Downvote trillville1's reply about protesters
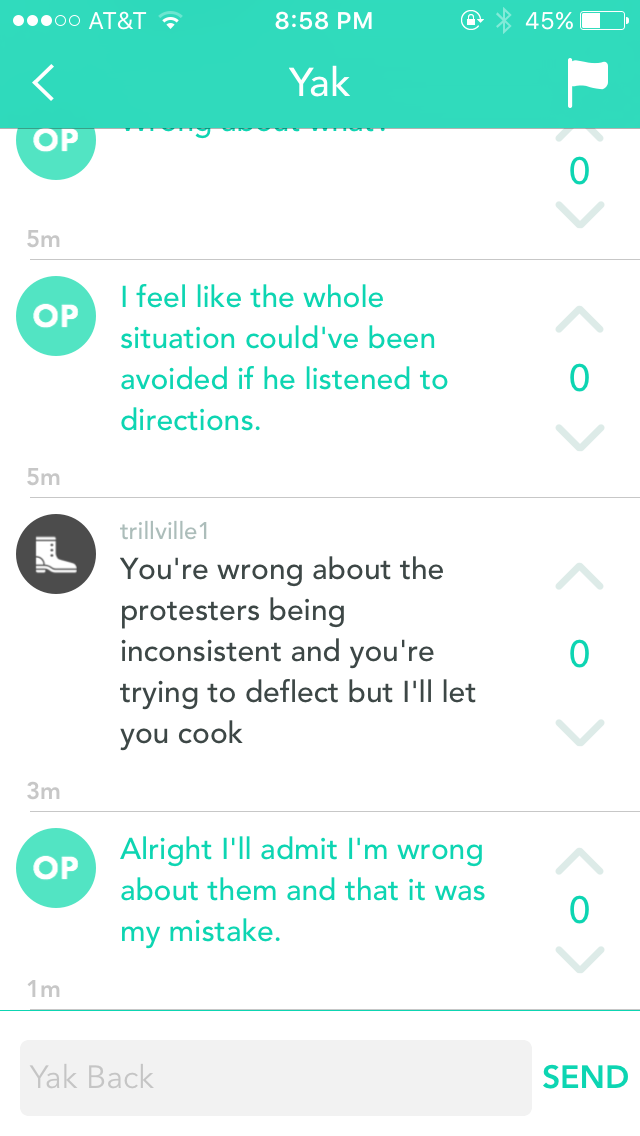 [579, 732]
